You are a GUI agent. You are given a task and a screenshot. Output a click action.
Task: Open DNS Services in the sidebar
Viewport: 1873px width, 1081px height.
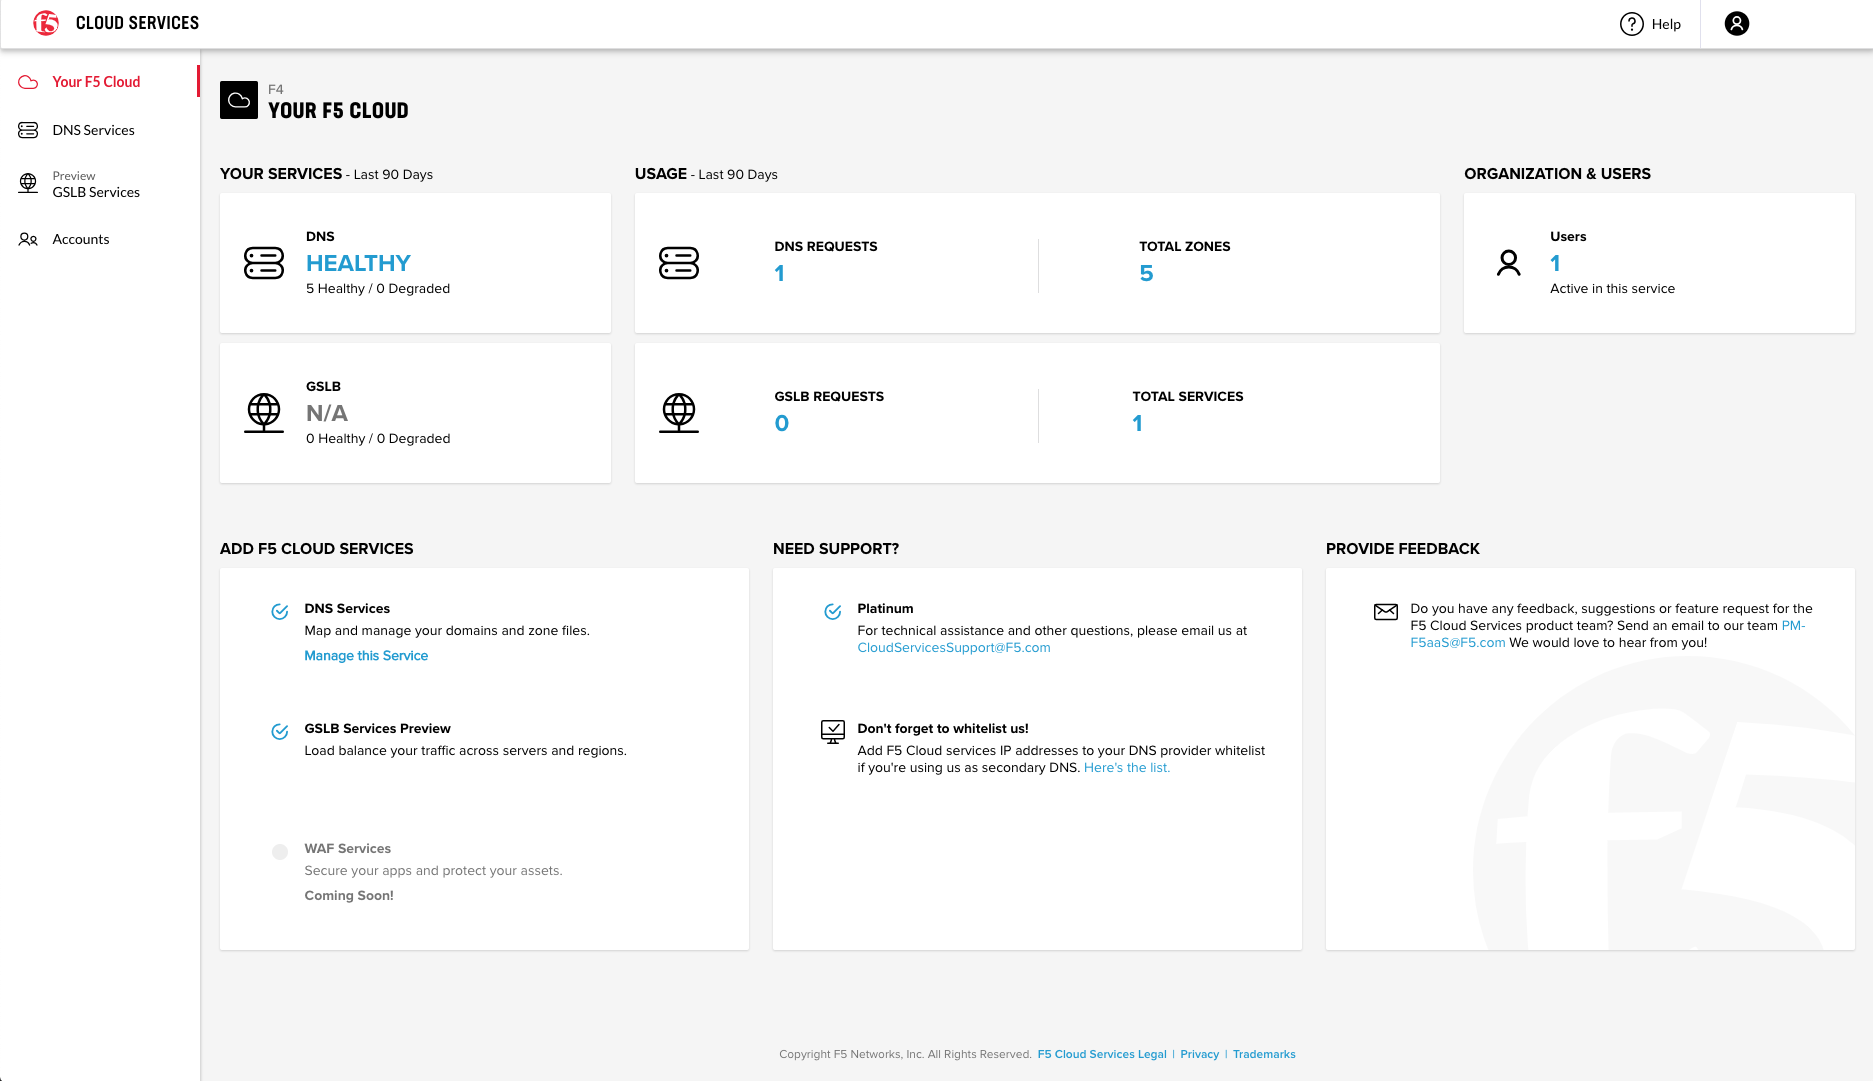(93, 130)
